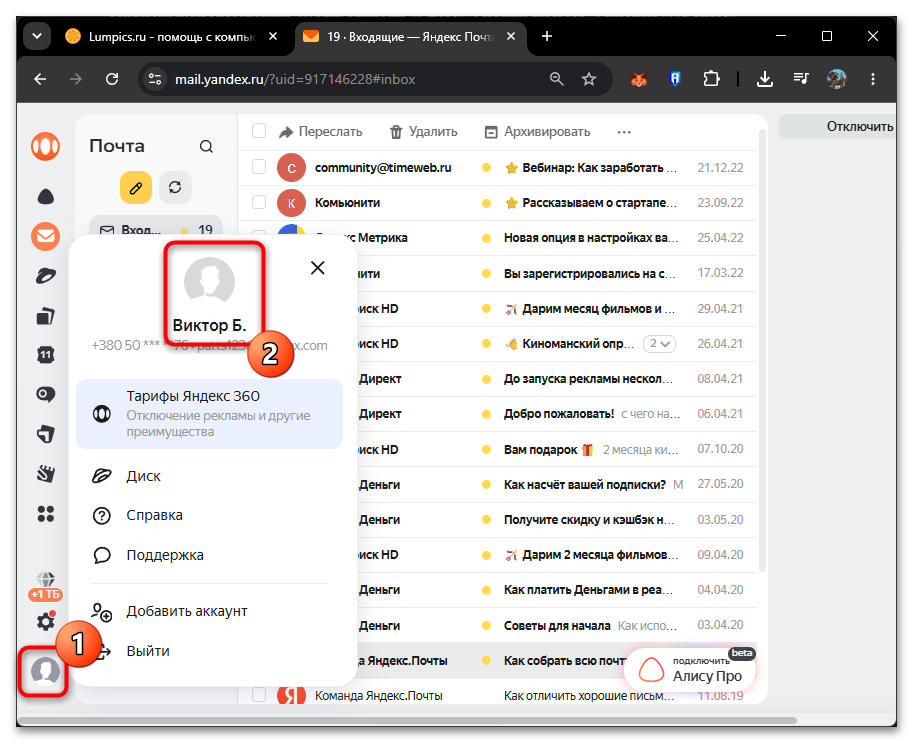The height and width of the screenshot is (743, 913).
Task: Open Yandex Disk from the sidebar icon
Action: pyautogui.click(x=45, y=276)
